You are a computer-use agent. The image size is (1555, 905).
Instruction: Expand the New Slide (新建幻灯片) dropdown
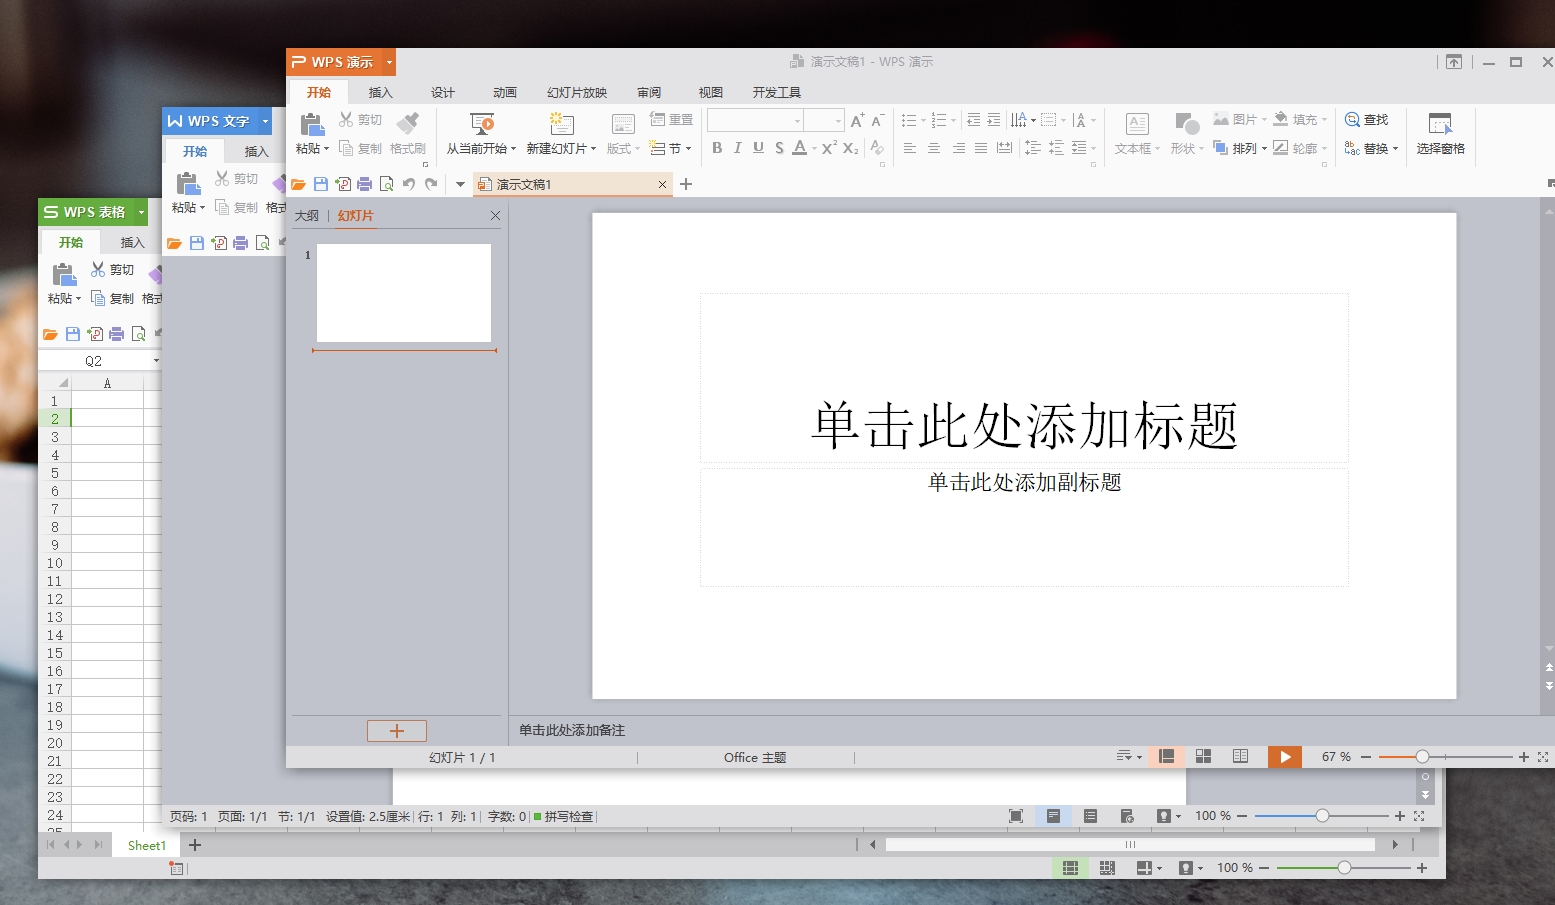[x=593, y=149]
